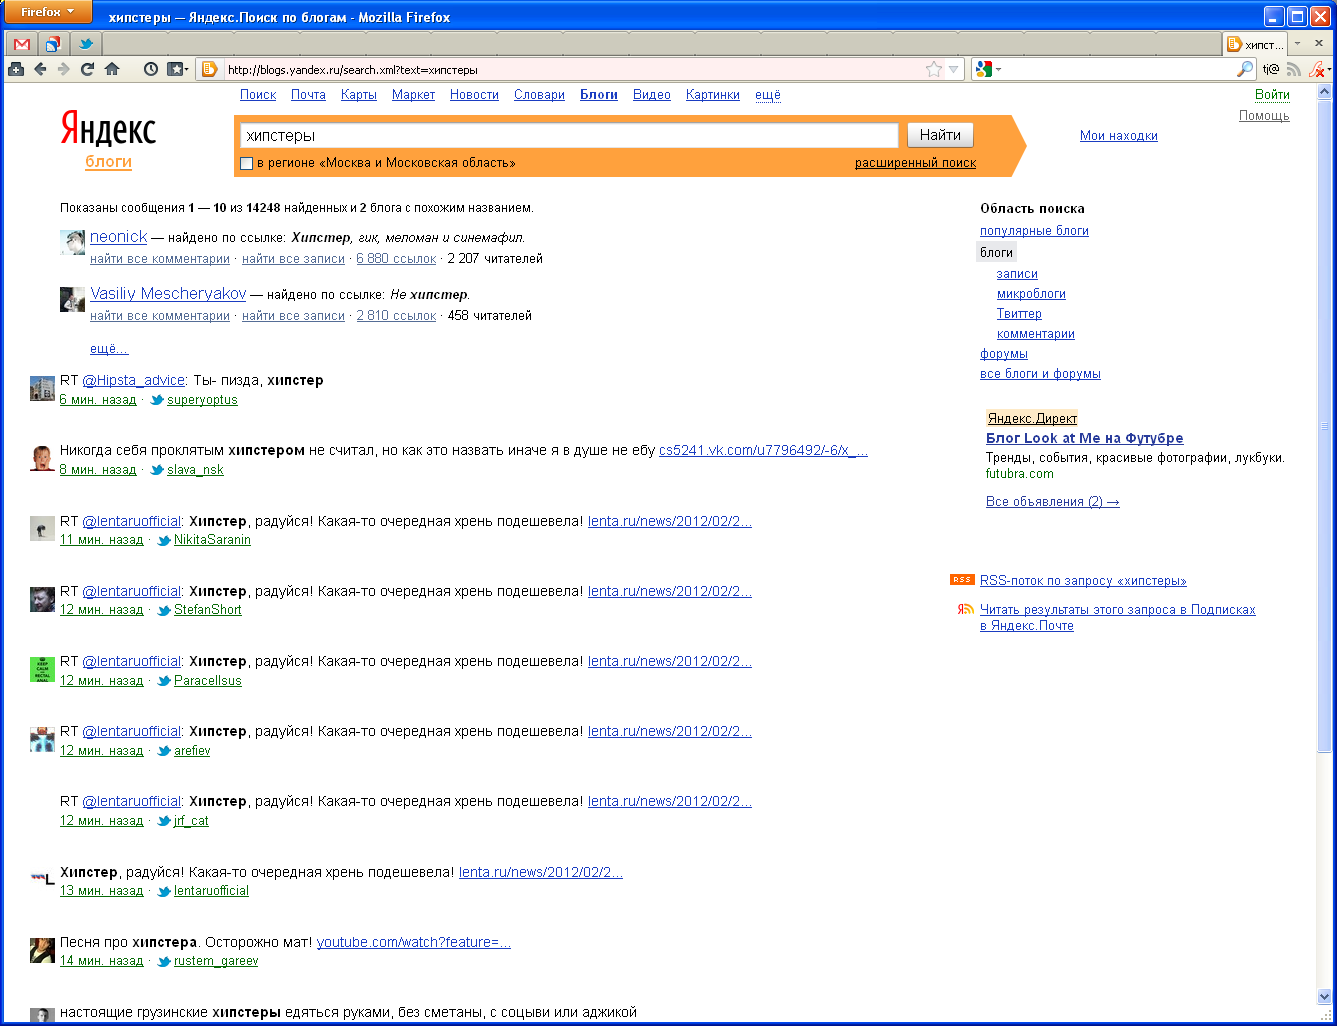This screenshot has width=1337, height=1026.
Task: Select the хипст... browser tab
Action: (x=1254, y=44)
